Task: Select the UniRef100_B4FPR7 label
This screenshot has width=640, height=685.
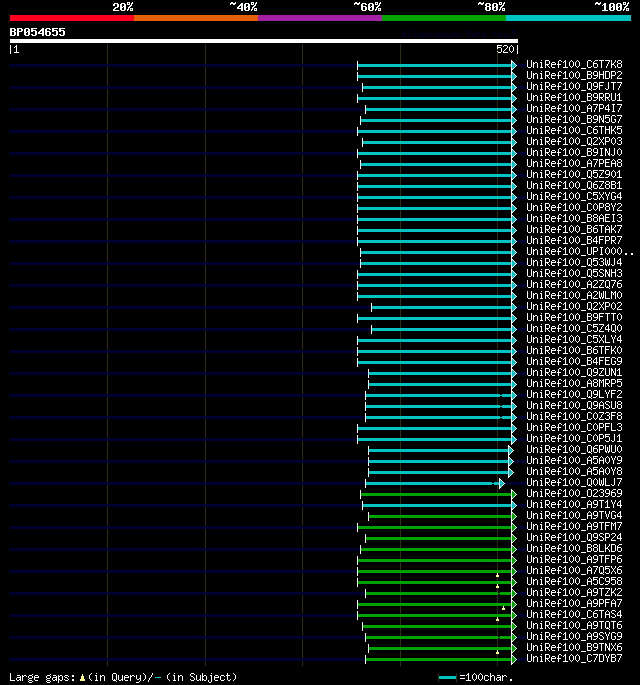Action: pos(574,240)
